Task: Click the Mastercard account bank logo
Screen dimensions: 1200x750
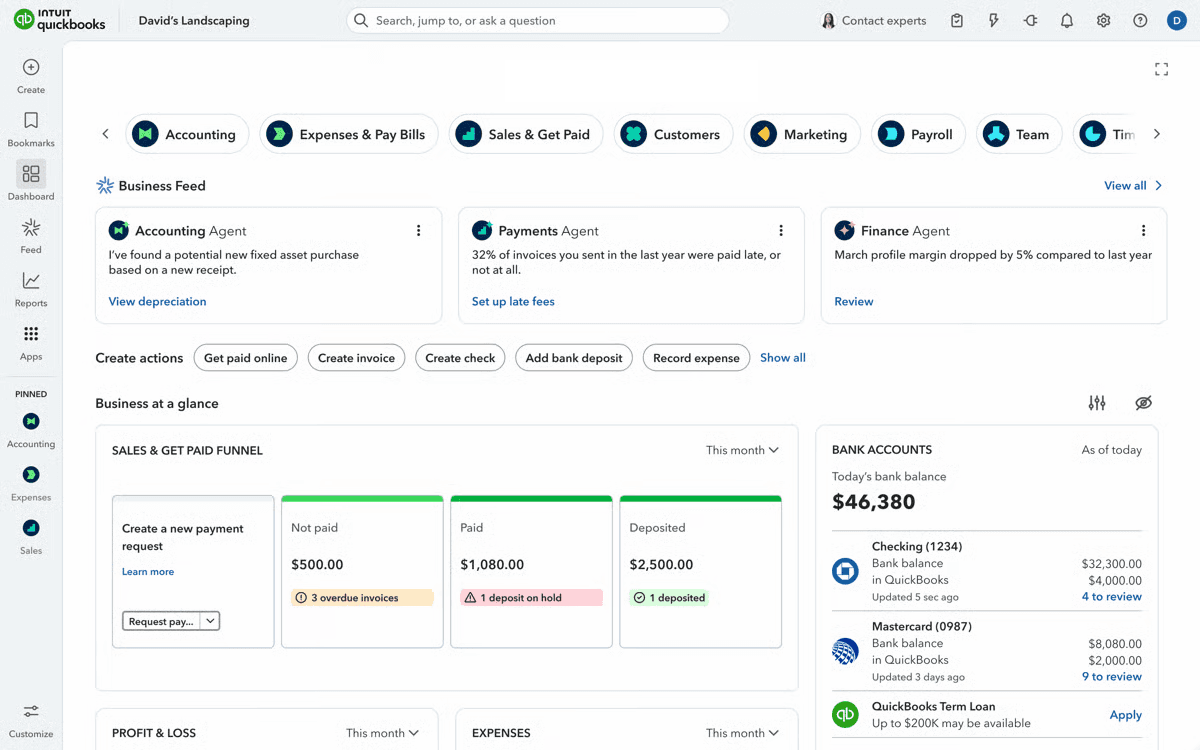Action: point(845,651)
